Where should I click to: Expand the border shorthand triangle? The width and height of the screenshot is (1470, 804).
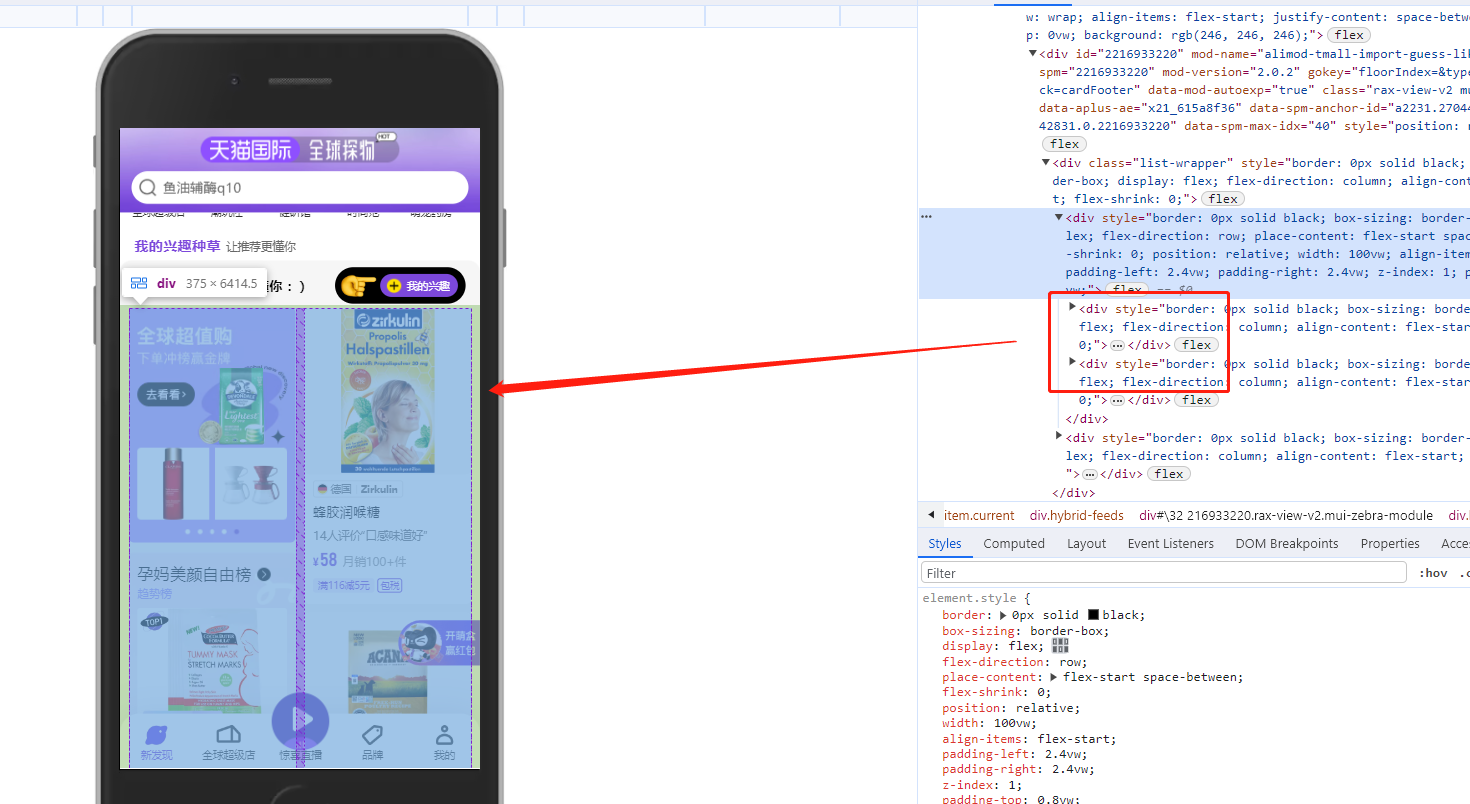[x=1004, y=615]
